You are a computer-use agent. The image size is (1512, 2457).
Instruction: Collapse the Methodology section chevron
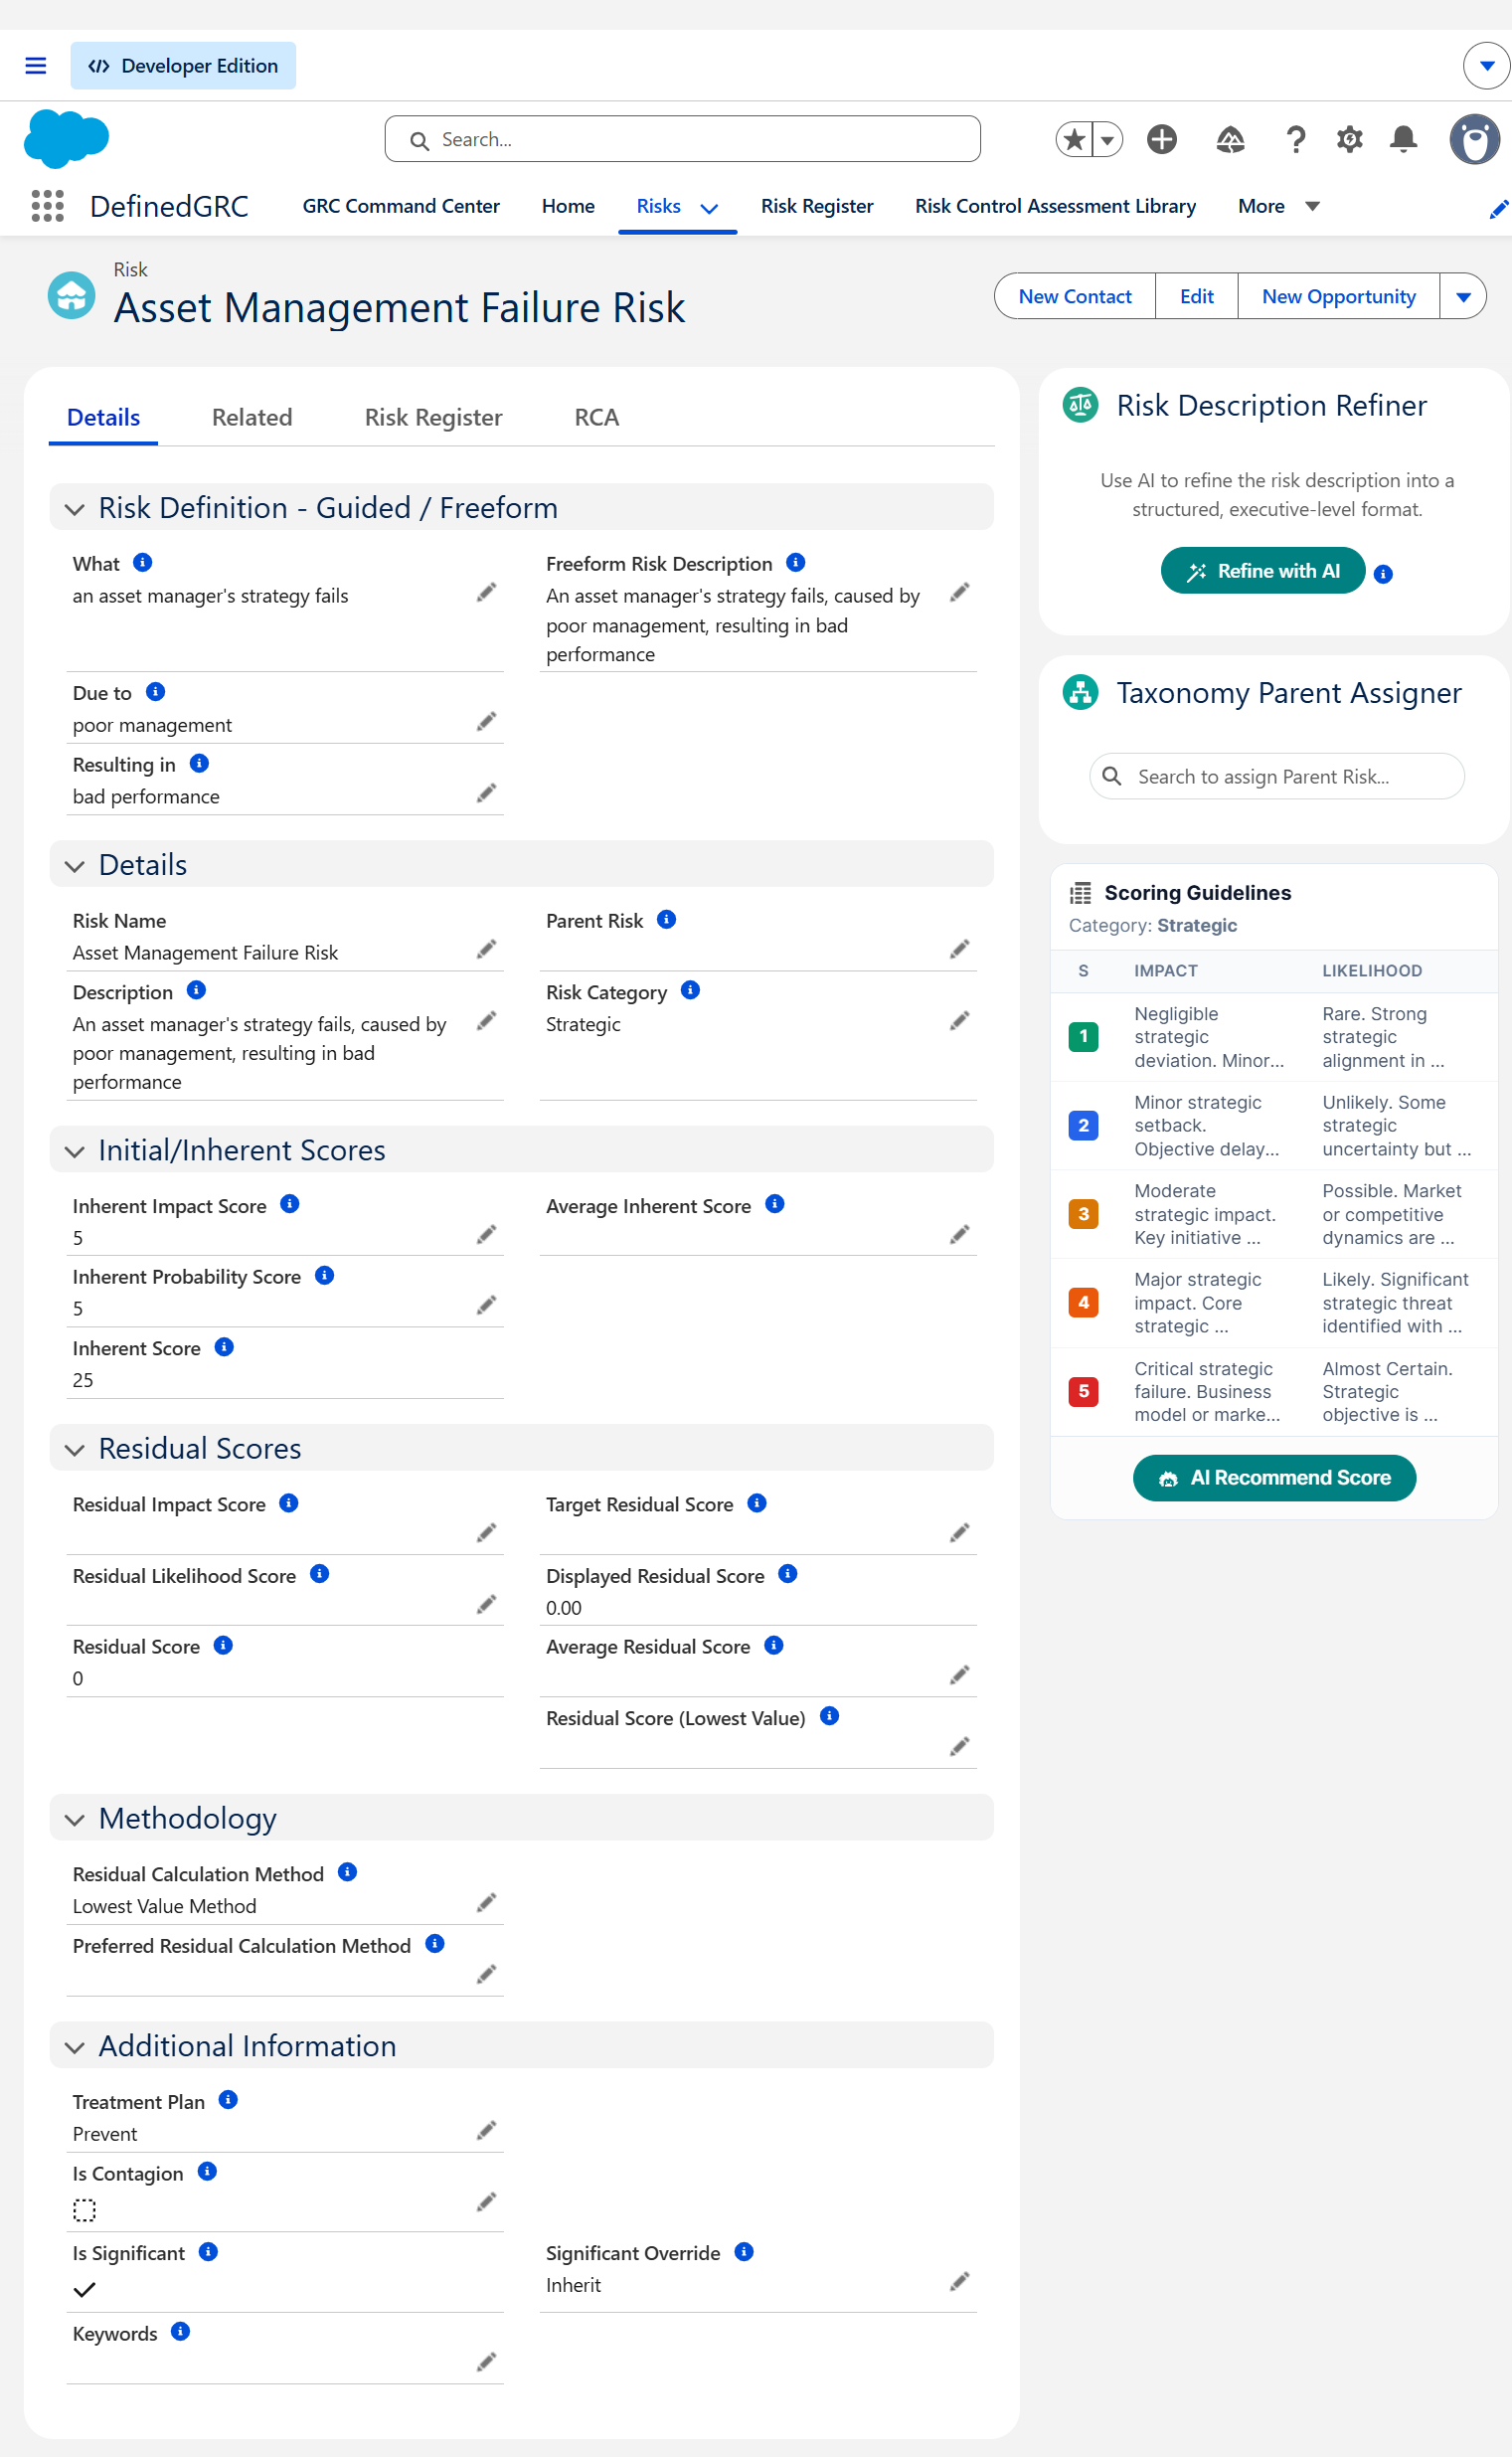[74, 1819]
